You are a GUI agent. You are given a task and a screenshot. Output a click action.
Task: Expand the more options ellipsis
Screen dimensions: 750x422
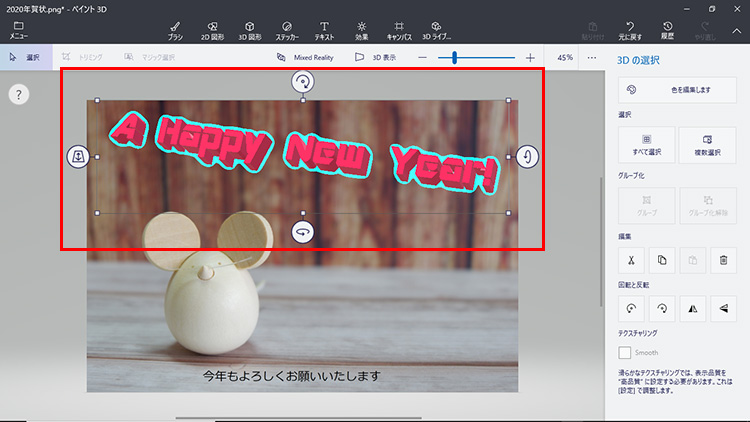592,58
